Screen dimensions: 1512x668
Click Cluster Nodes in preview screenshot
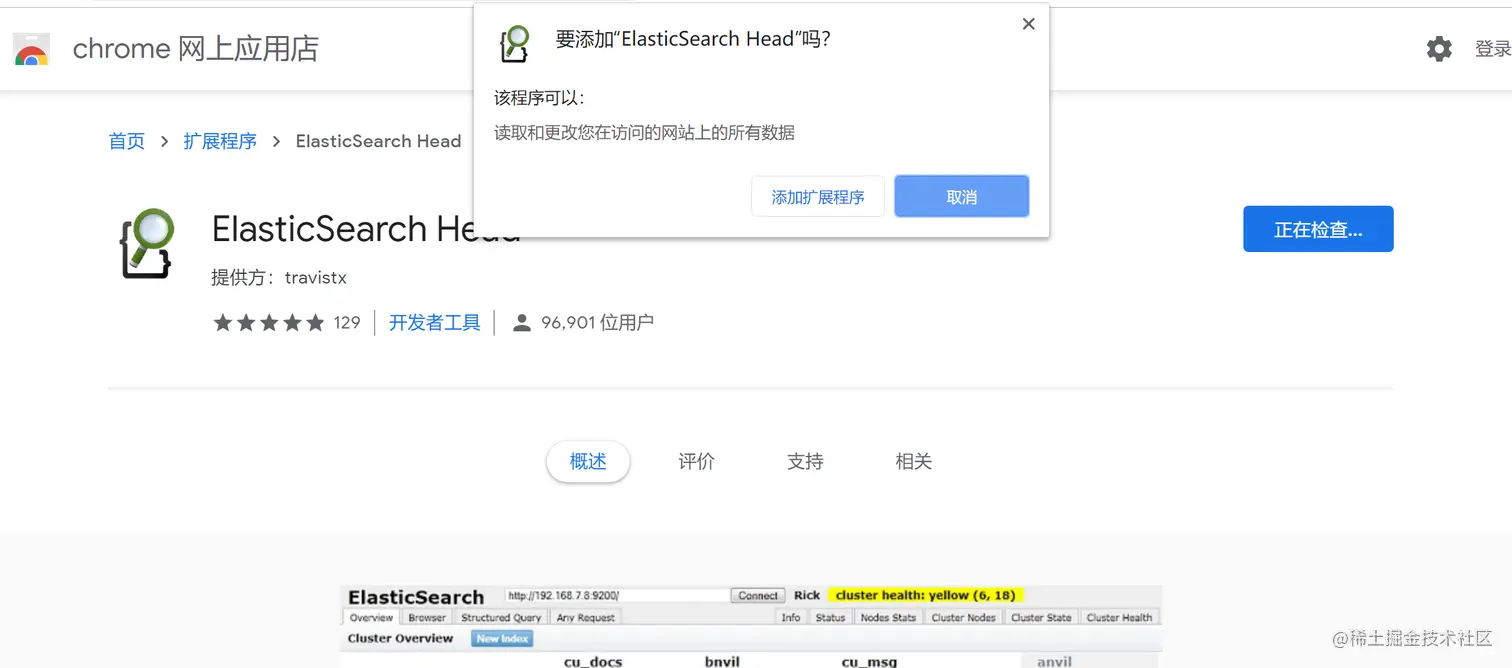(x=964, y=617)
